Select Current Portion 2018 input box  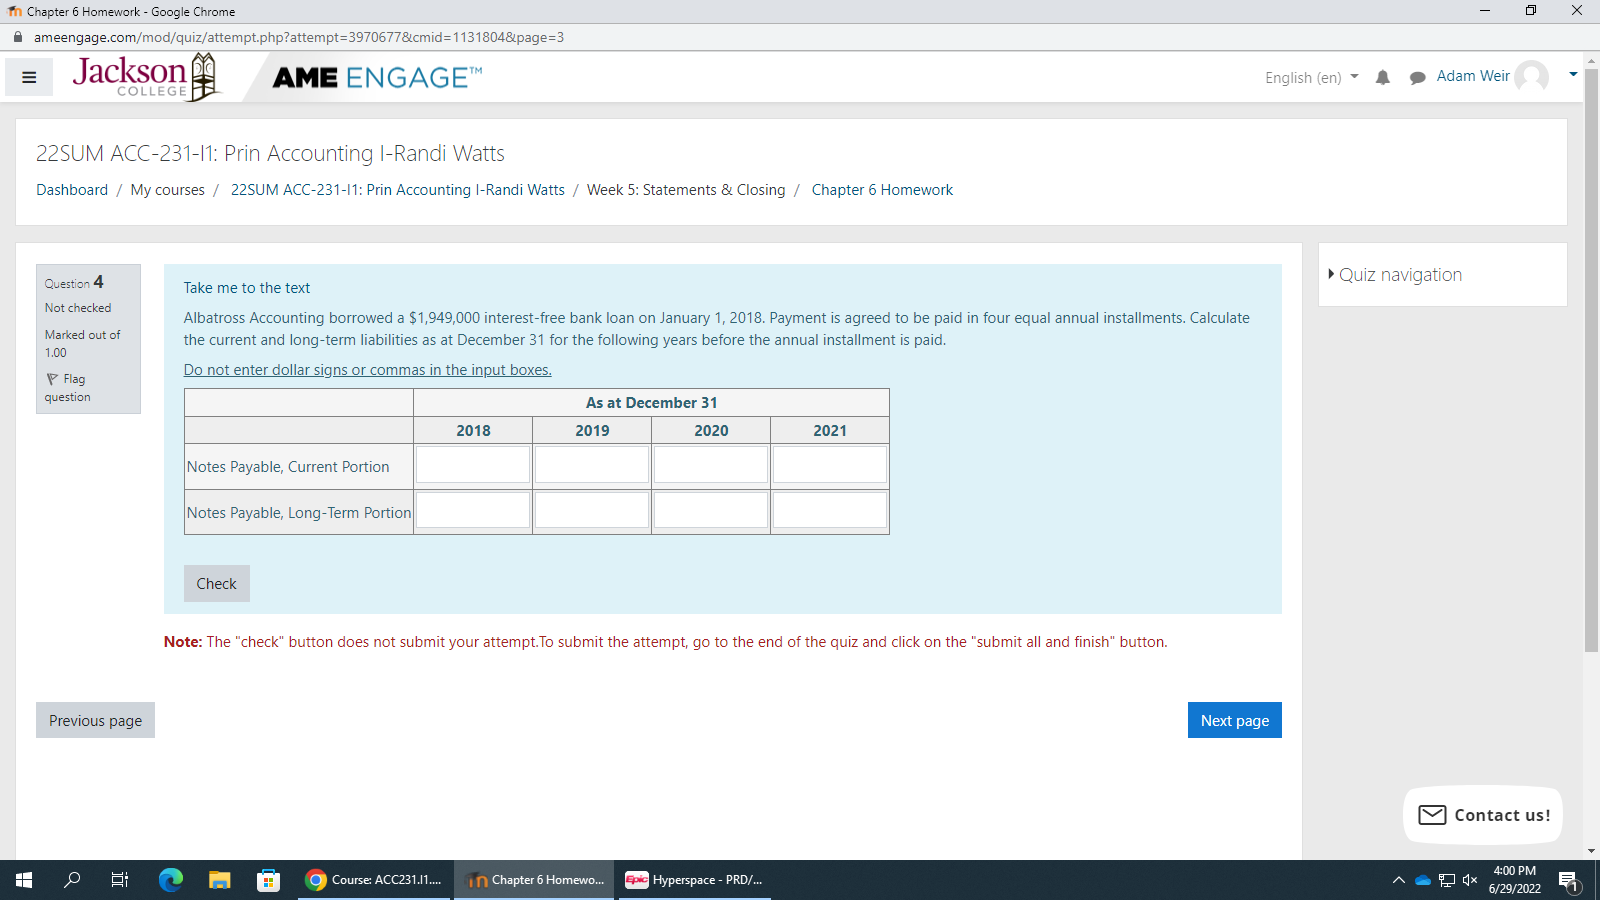[x=473, y=465]
